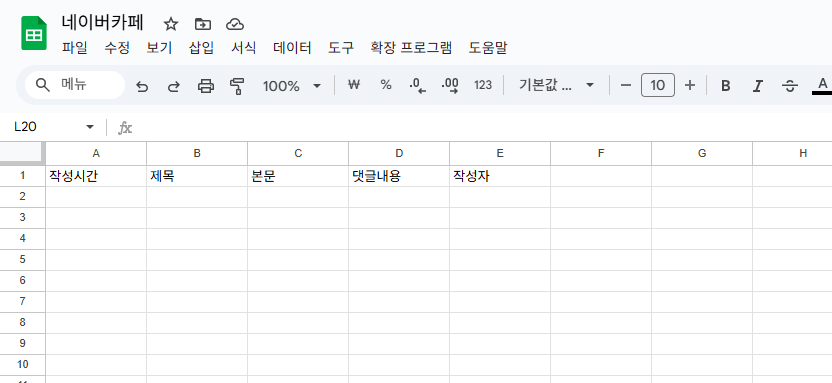Open the 기본값 font dropdown

[556, 85]
